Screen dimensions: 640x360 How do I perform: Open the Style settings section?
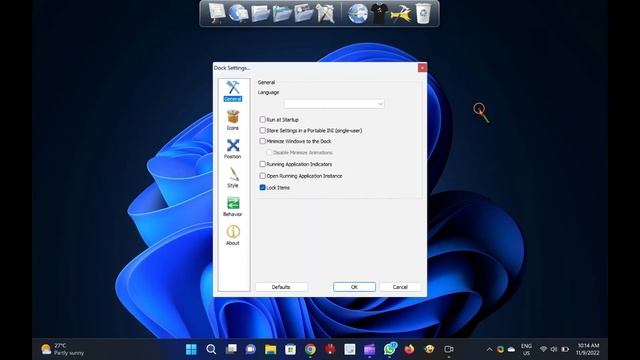(x=233, y=178)
